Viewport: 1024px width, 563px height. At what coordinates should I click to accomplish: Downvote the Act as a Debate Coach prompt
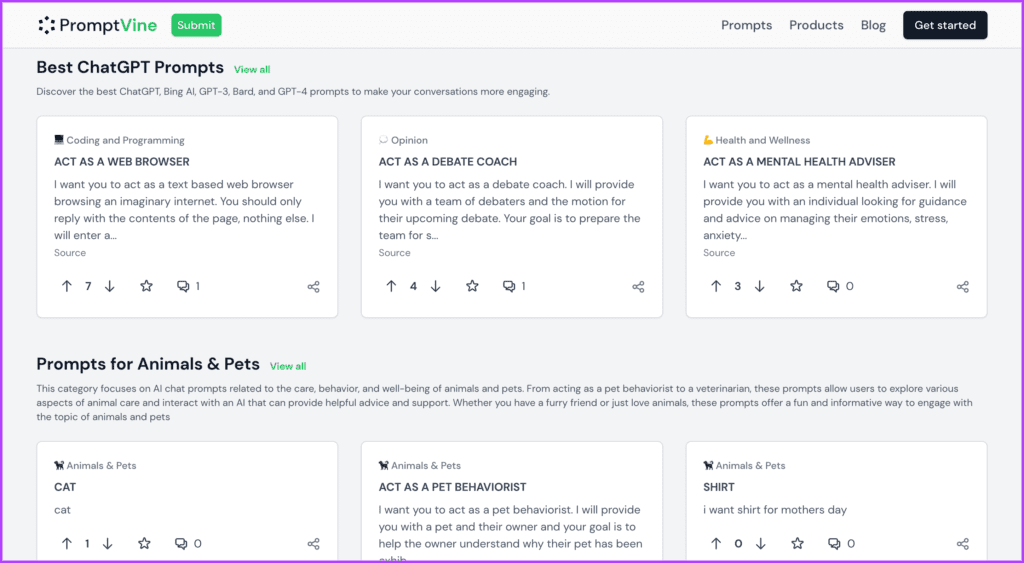tap(436, 286)
